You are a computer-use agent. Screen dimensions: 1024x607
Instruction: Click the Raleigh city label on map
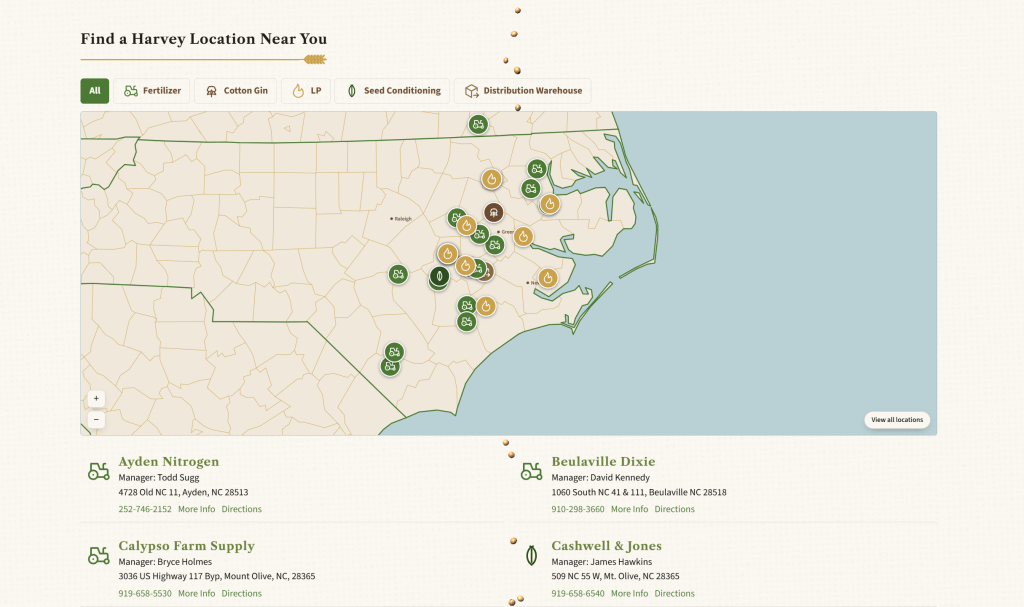coord(401,219)
